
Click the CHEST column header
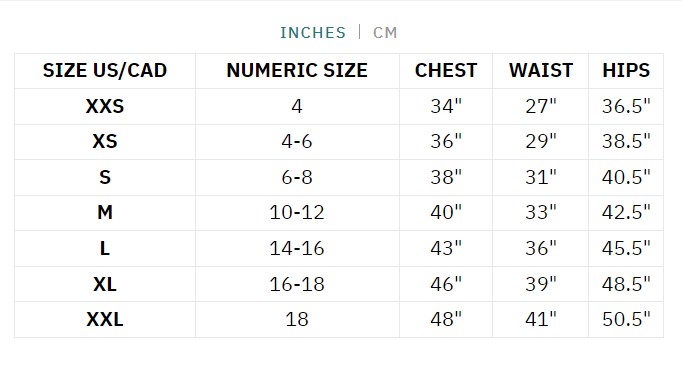[x=446, y=71]
